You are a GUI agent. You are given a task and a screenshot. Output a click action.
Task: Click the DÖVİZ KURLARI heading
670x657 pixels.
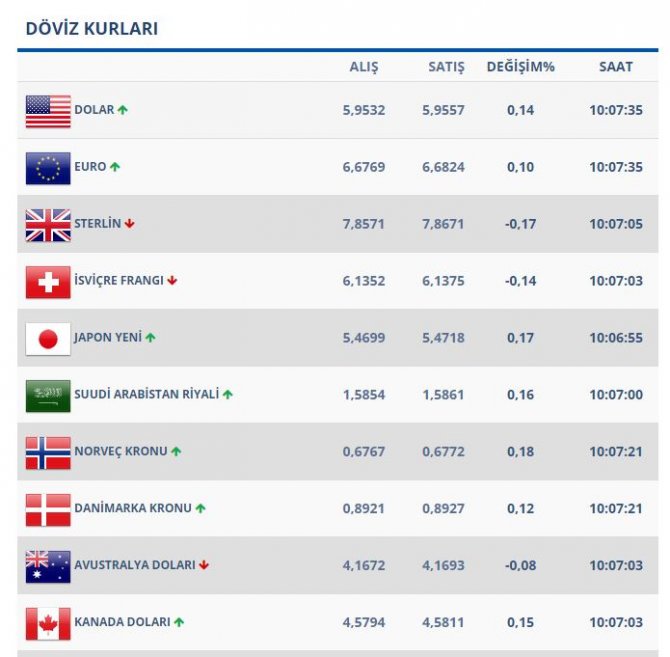click(x=92, y=29)
